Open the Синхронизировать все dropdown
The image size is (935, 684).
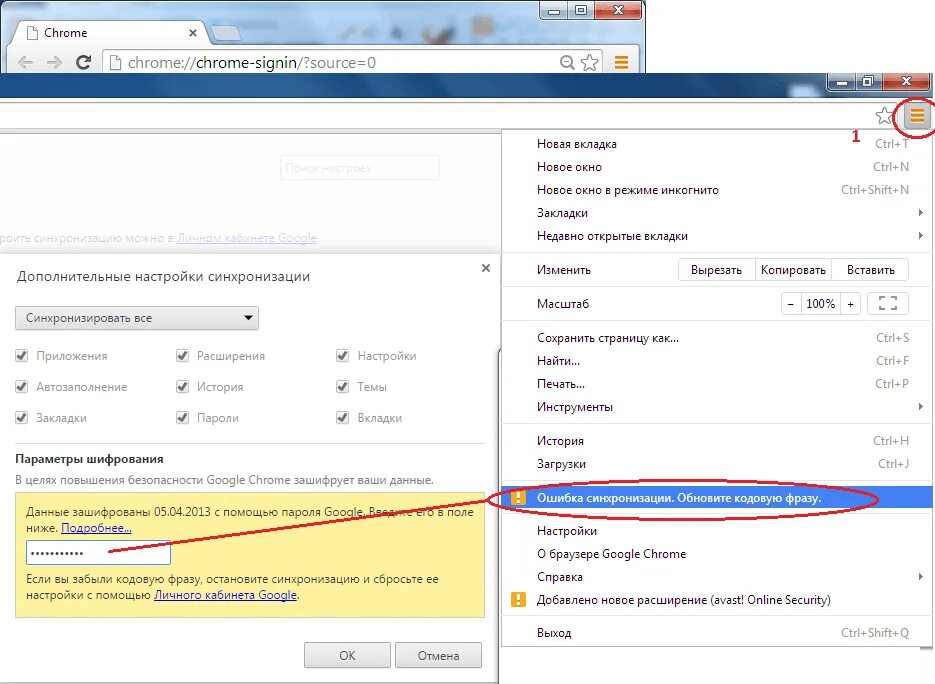click(137, 318)
